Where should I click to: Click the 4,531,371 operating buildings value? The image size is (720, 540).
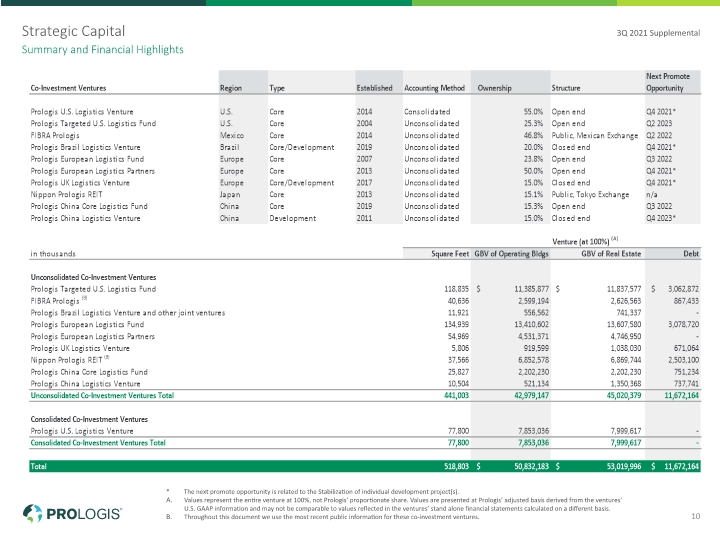[x=533, y=337]
